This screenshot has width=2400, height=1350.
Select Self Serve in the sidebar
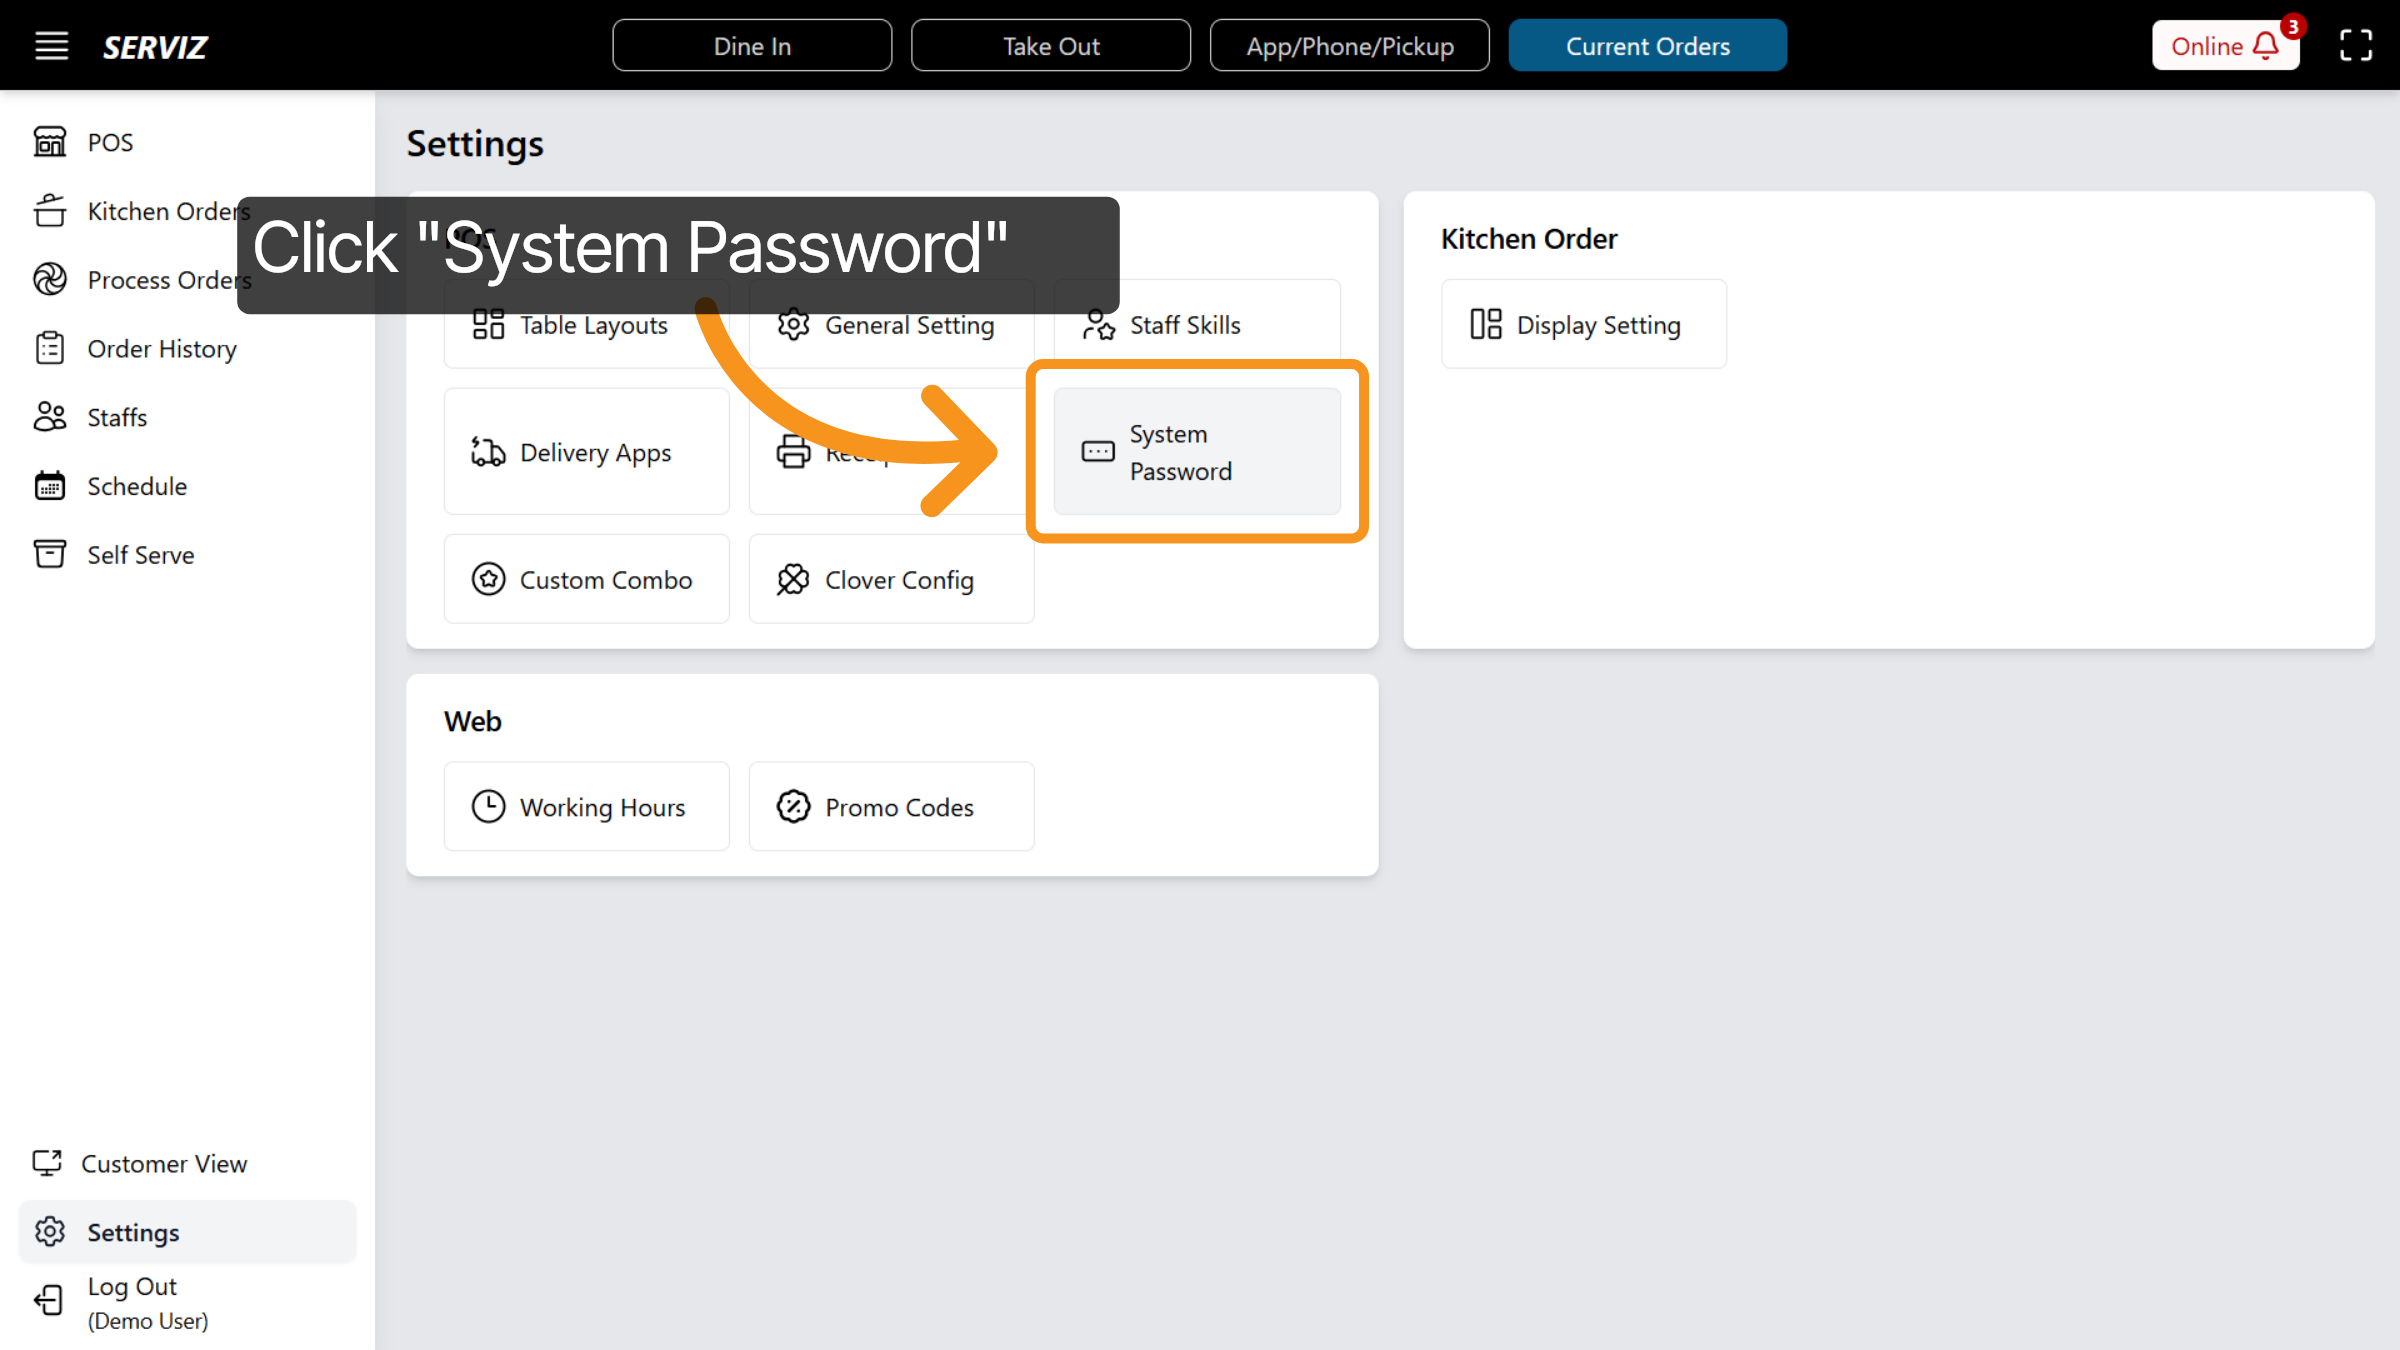tap(139, 554)
